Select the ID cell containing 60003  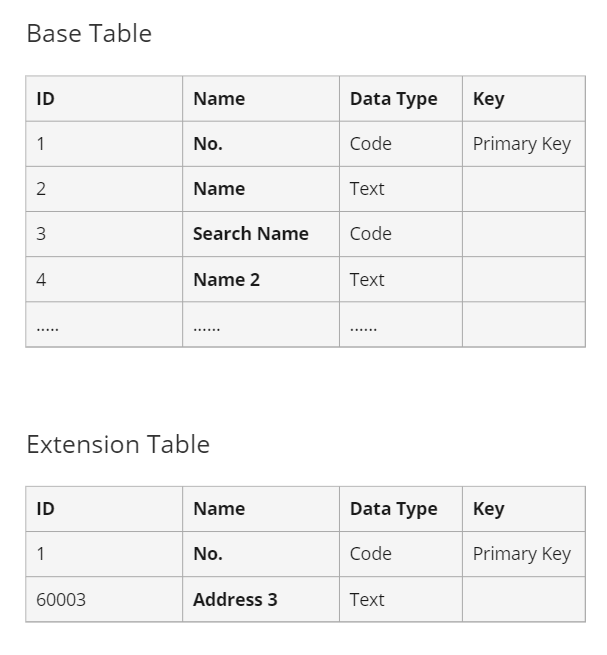61,600
